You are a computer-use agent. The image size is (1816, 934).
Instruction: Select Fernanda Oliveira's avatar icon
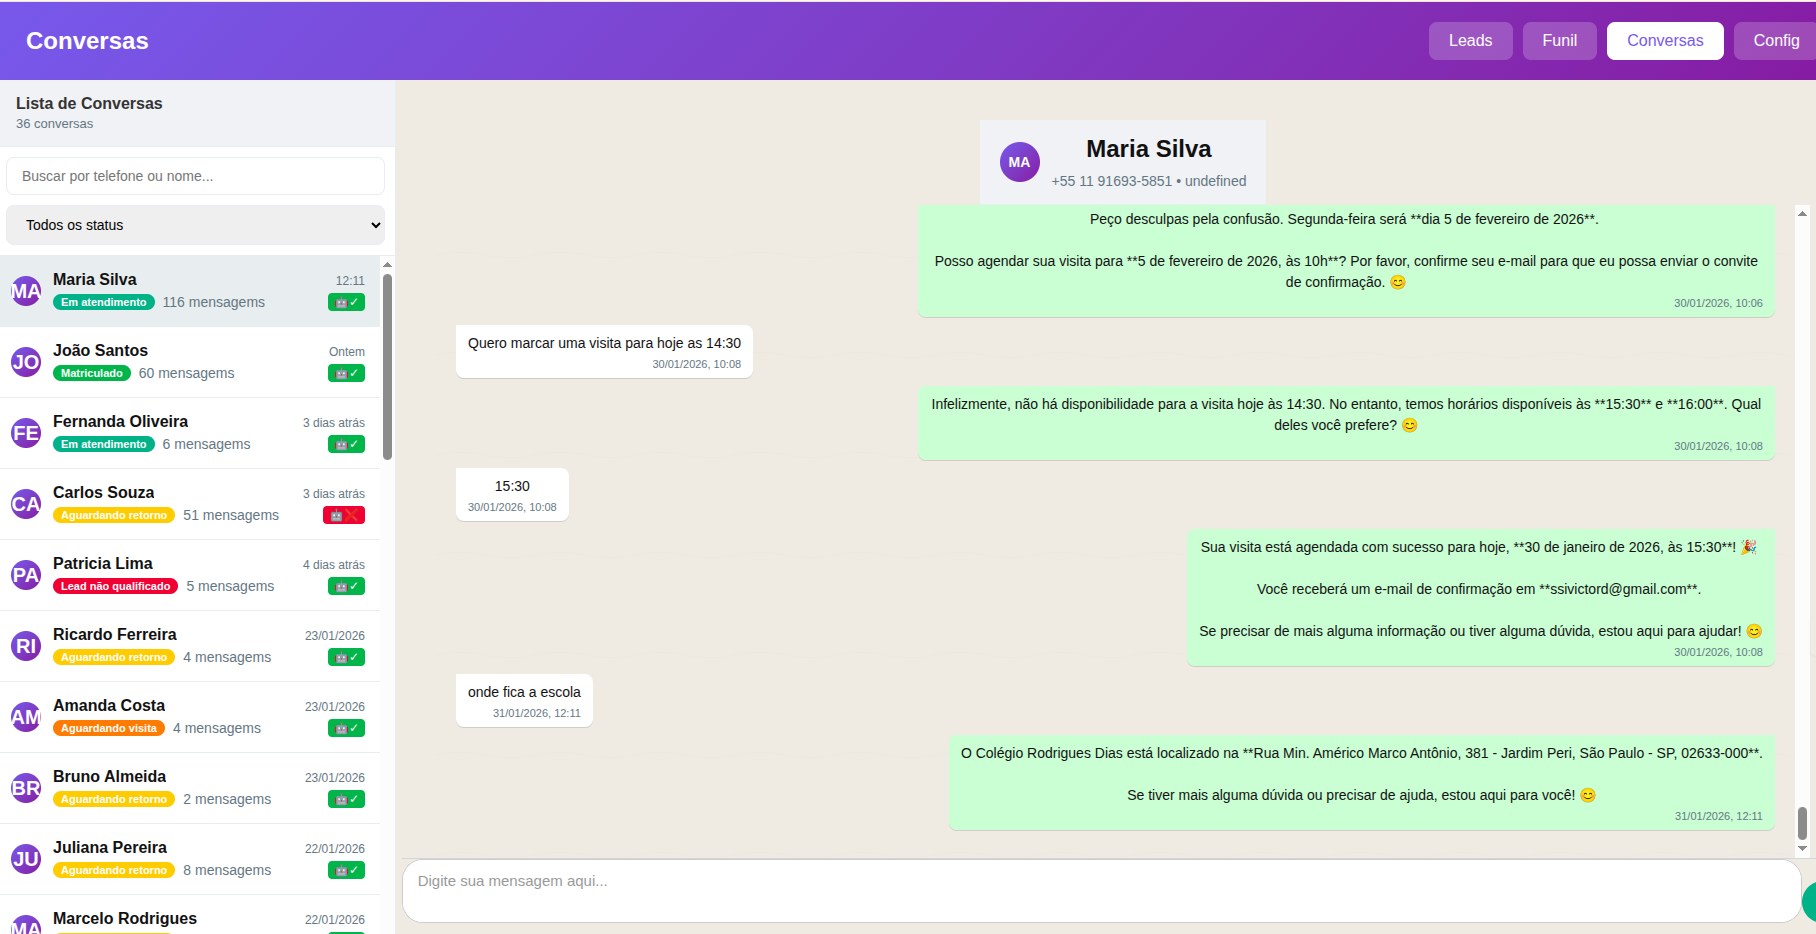(x=26, y=433)
